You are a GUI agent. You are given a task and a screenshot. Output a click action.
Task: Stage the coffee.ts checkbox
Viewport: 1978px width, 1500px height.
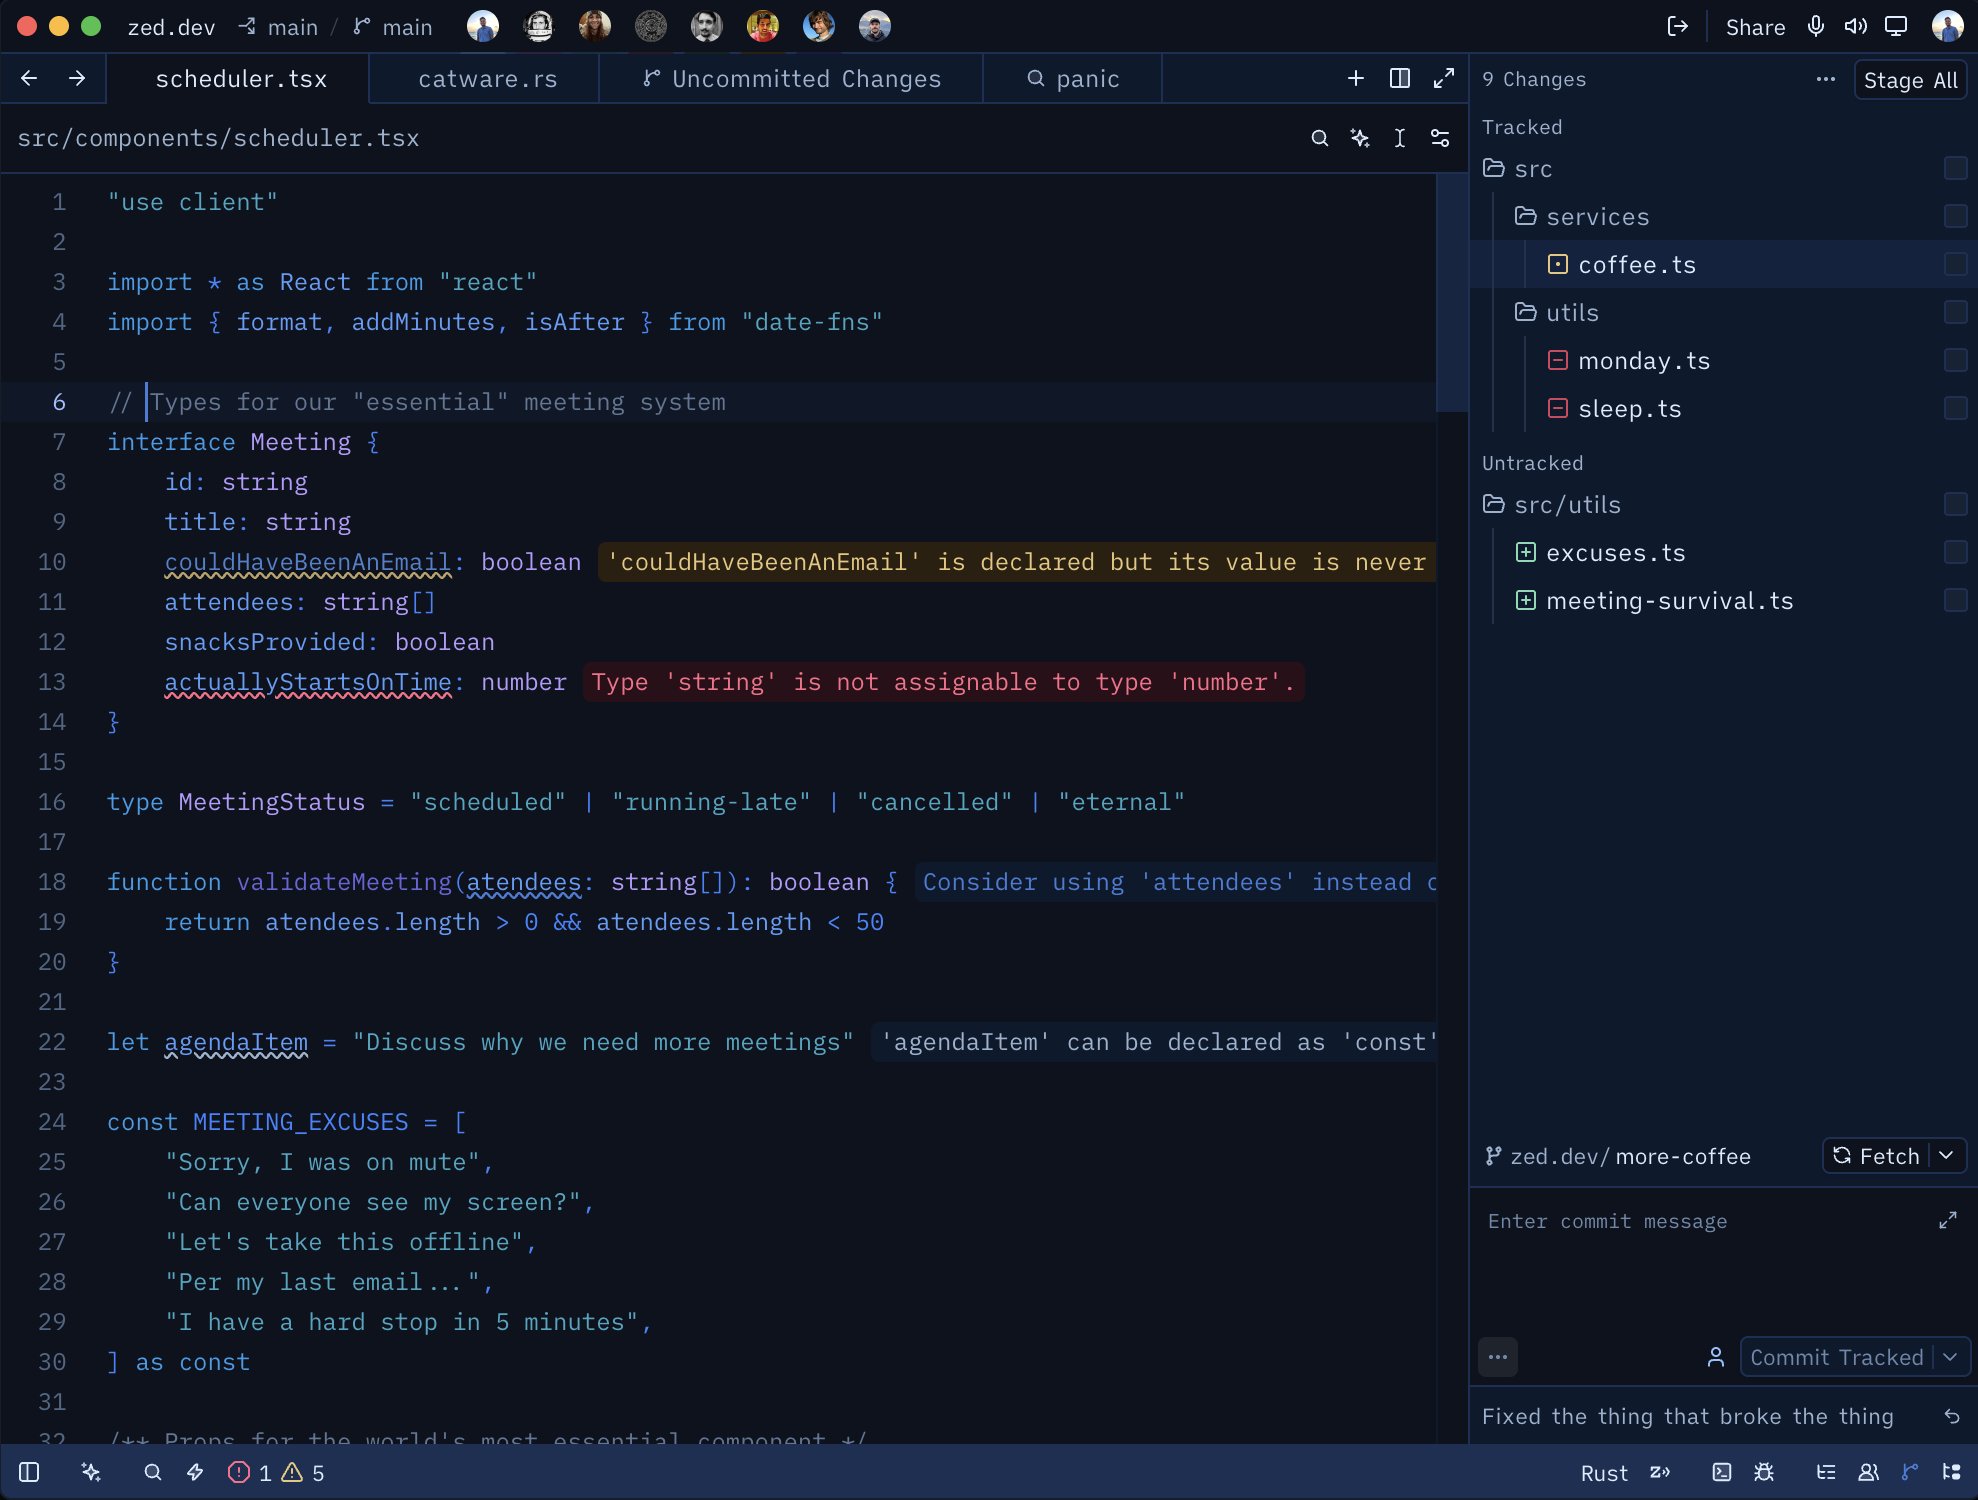[1956, 264]
